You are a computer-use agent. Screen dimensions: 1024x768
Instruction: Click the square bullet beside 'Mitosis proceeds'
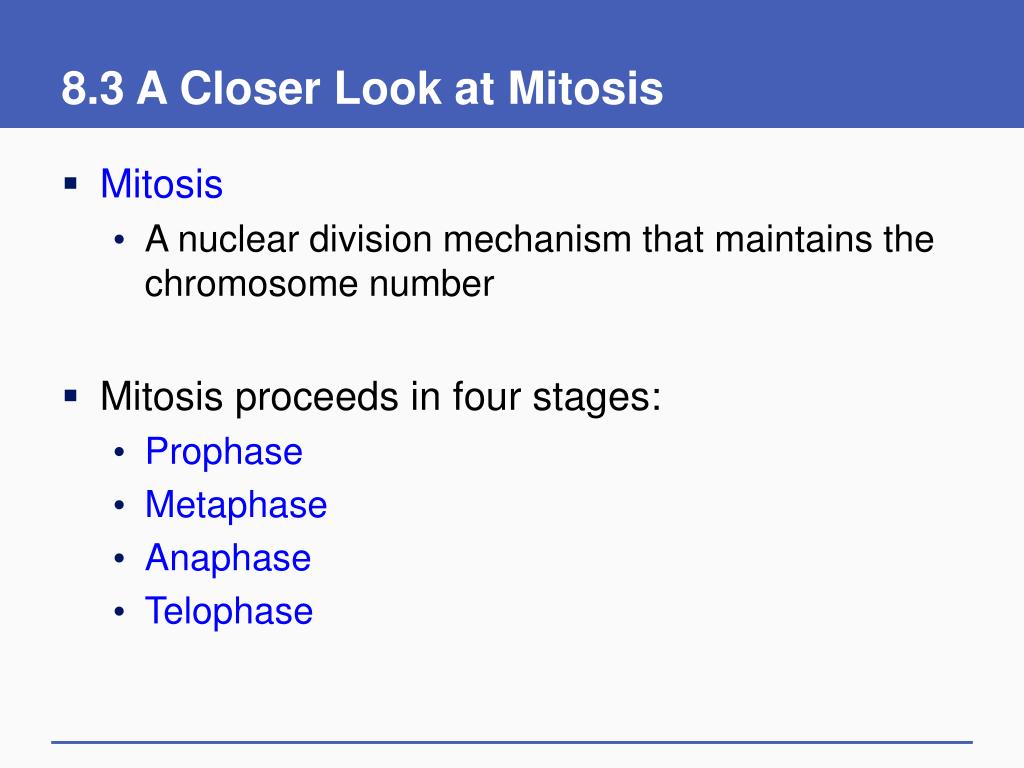pos(71,395)
